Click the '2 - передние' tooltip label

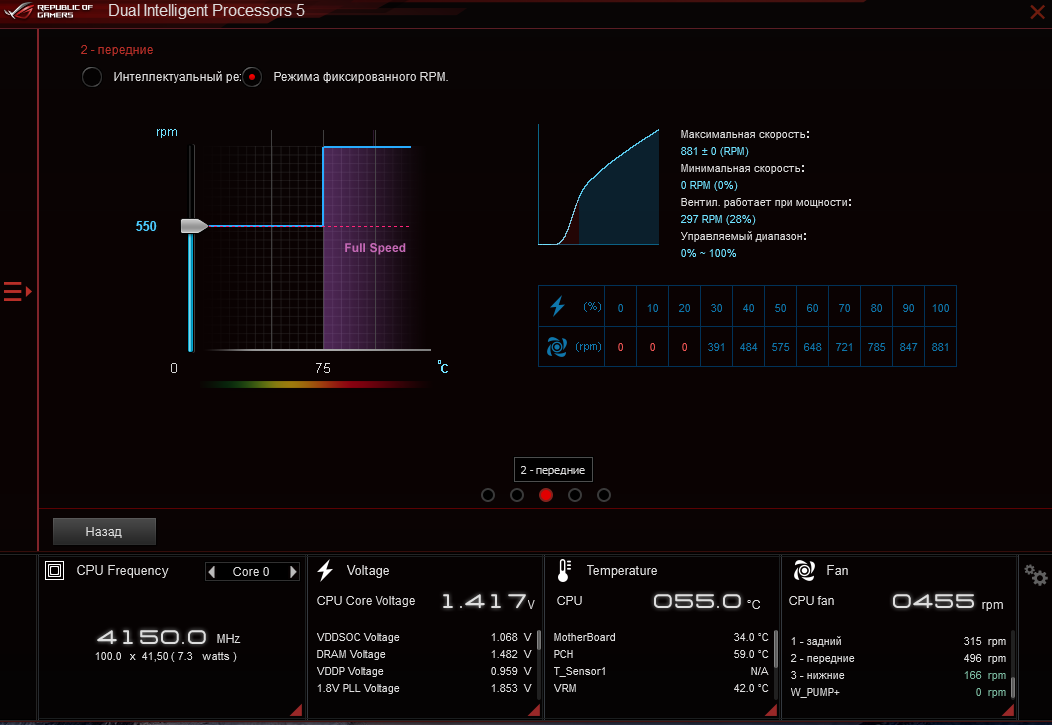point(553,469)
